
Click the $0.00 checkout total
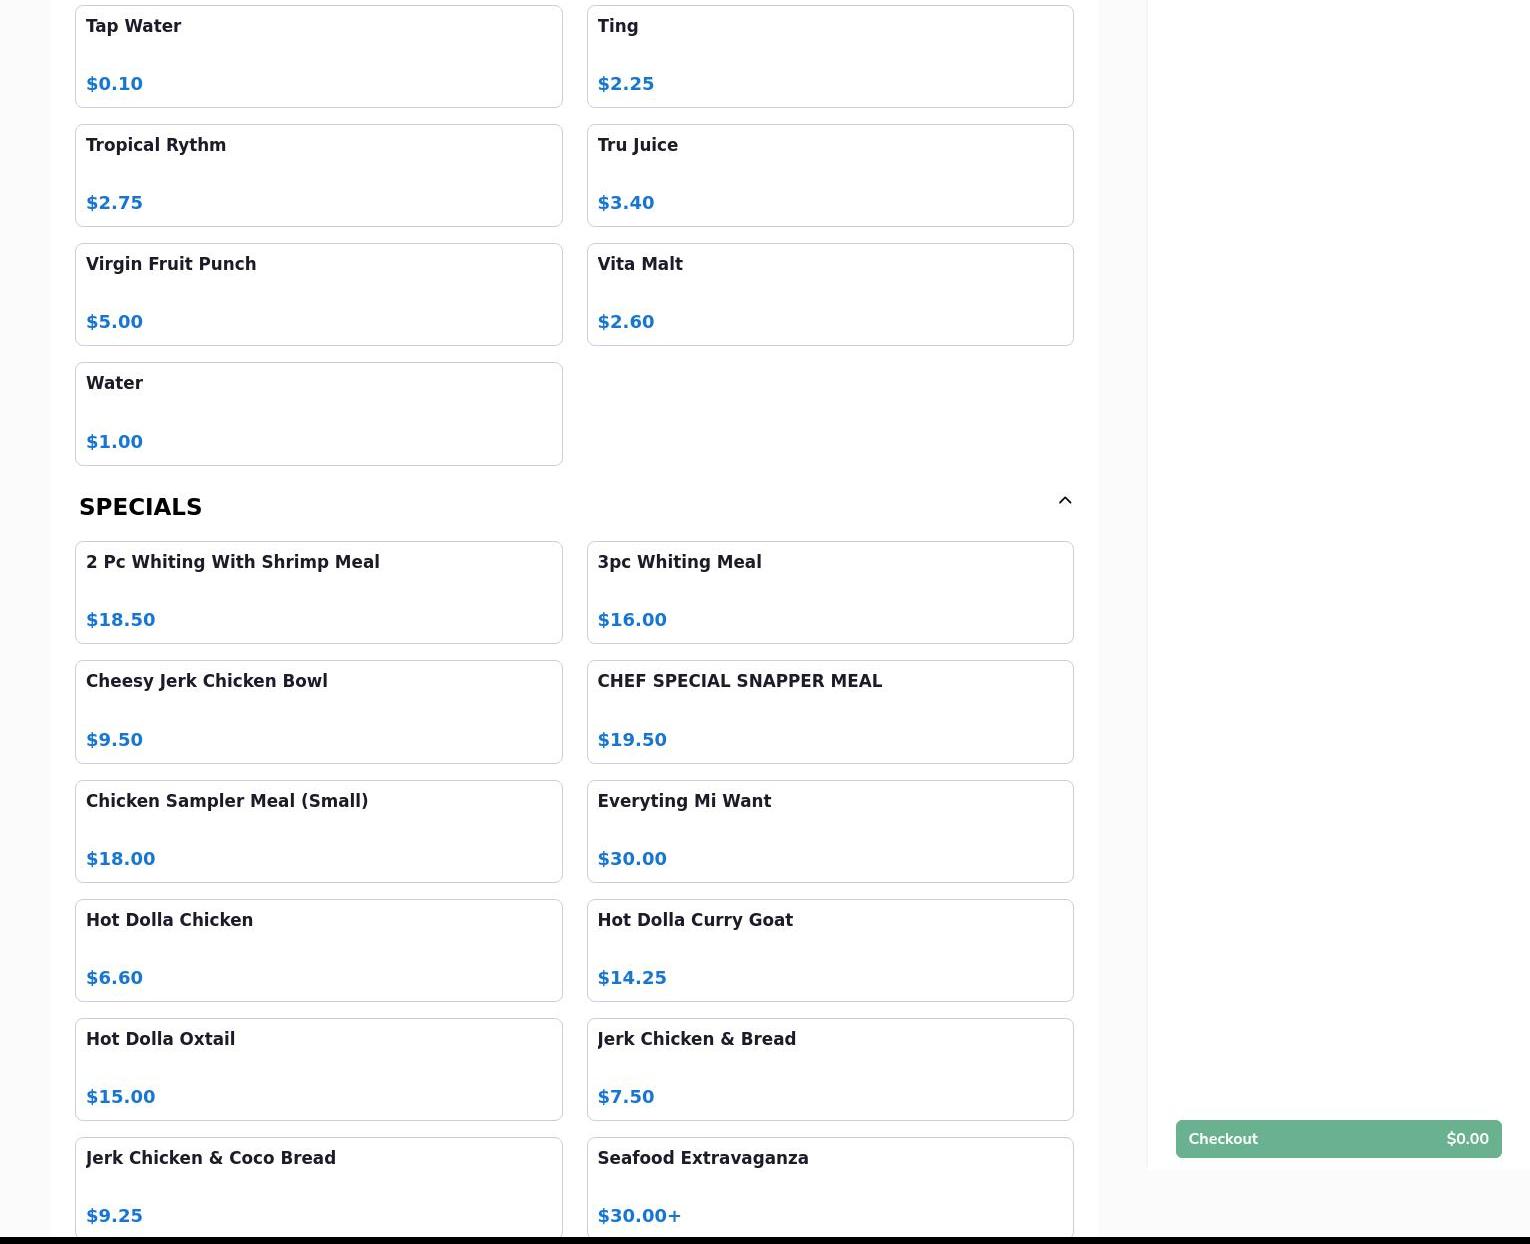click(1467, 1139)
